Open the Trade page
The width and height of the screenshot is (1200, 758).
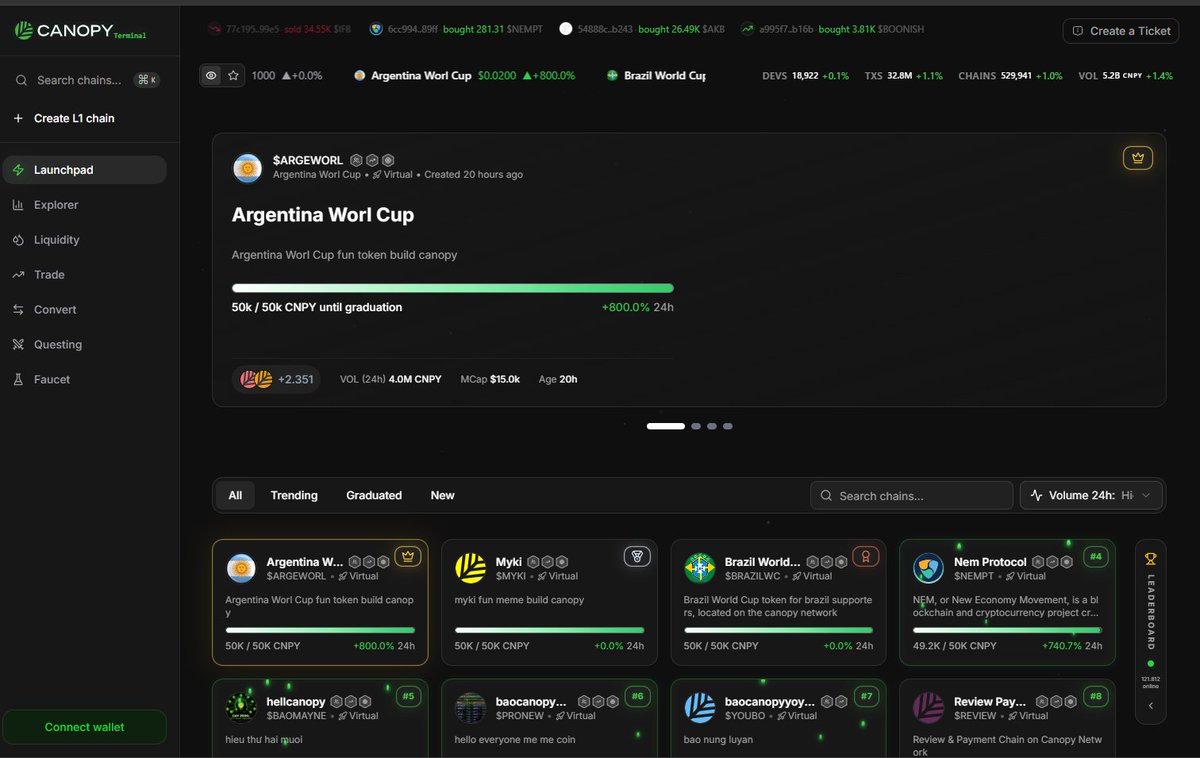(84, 275)
